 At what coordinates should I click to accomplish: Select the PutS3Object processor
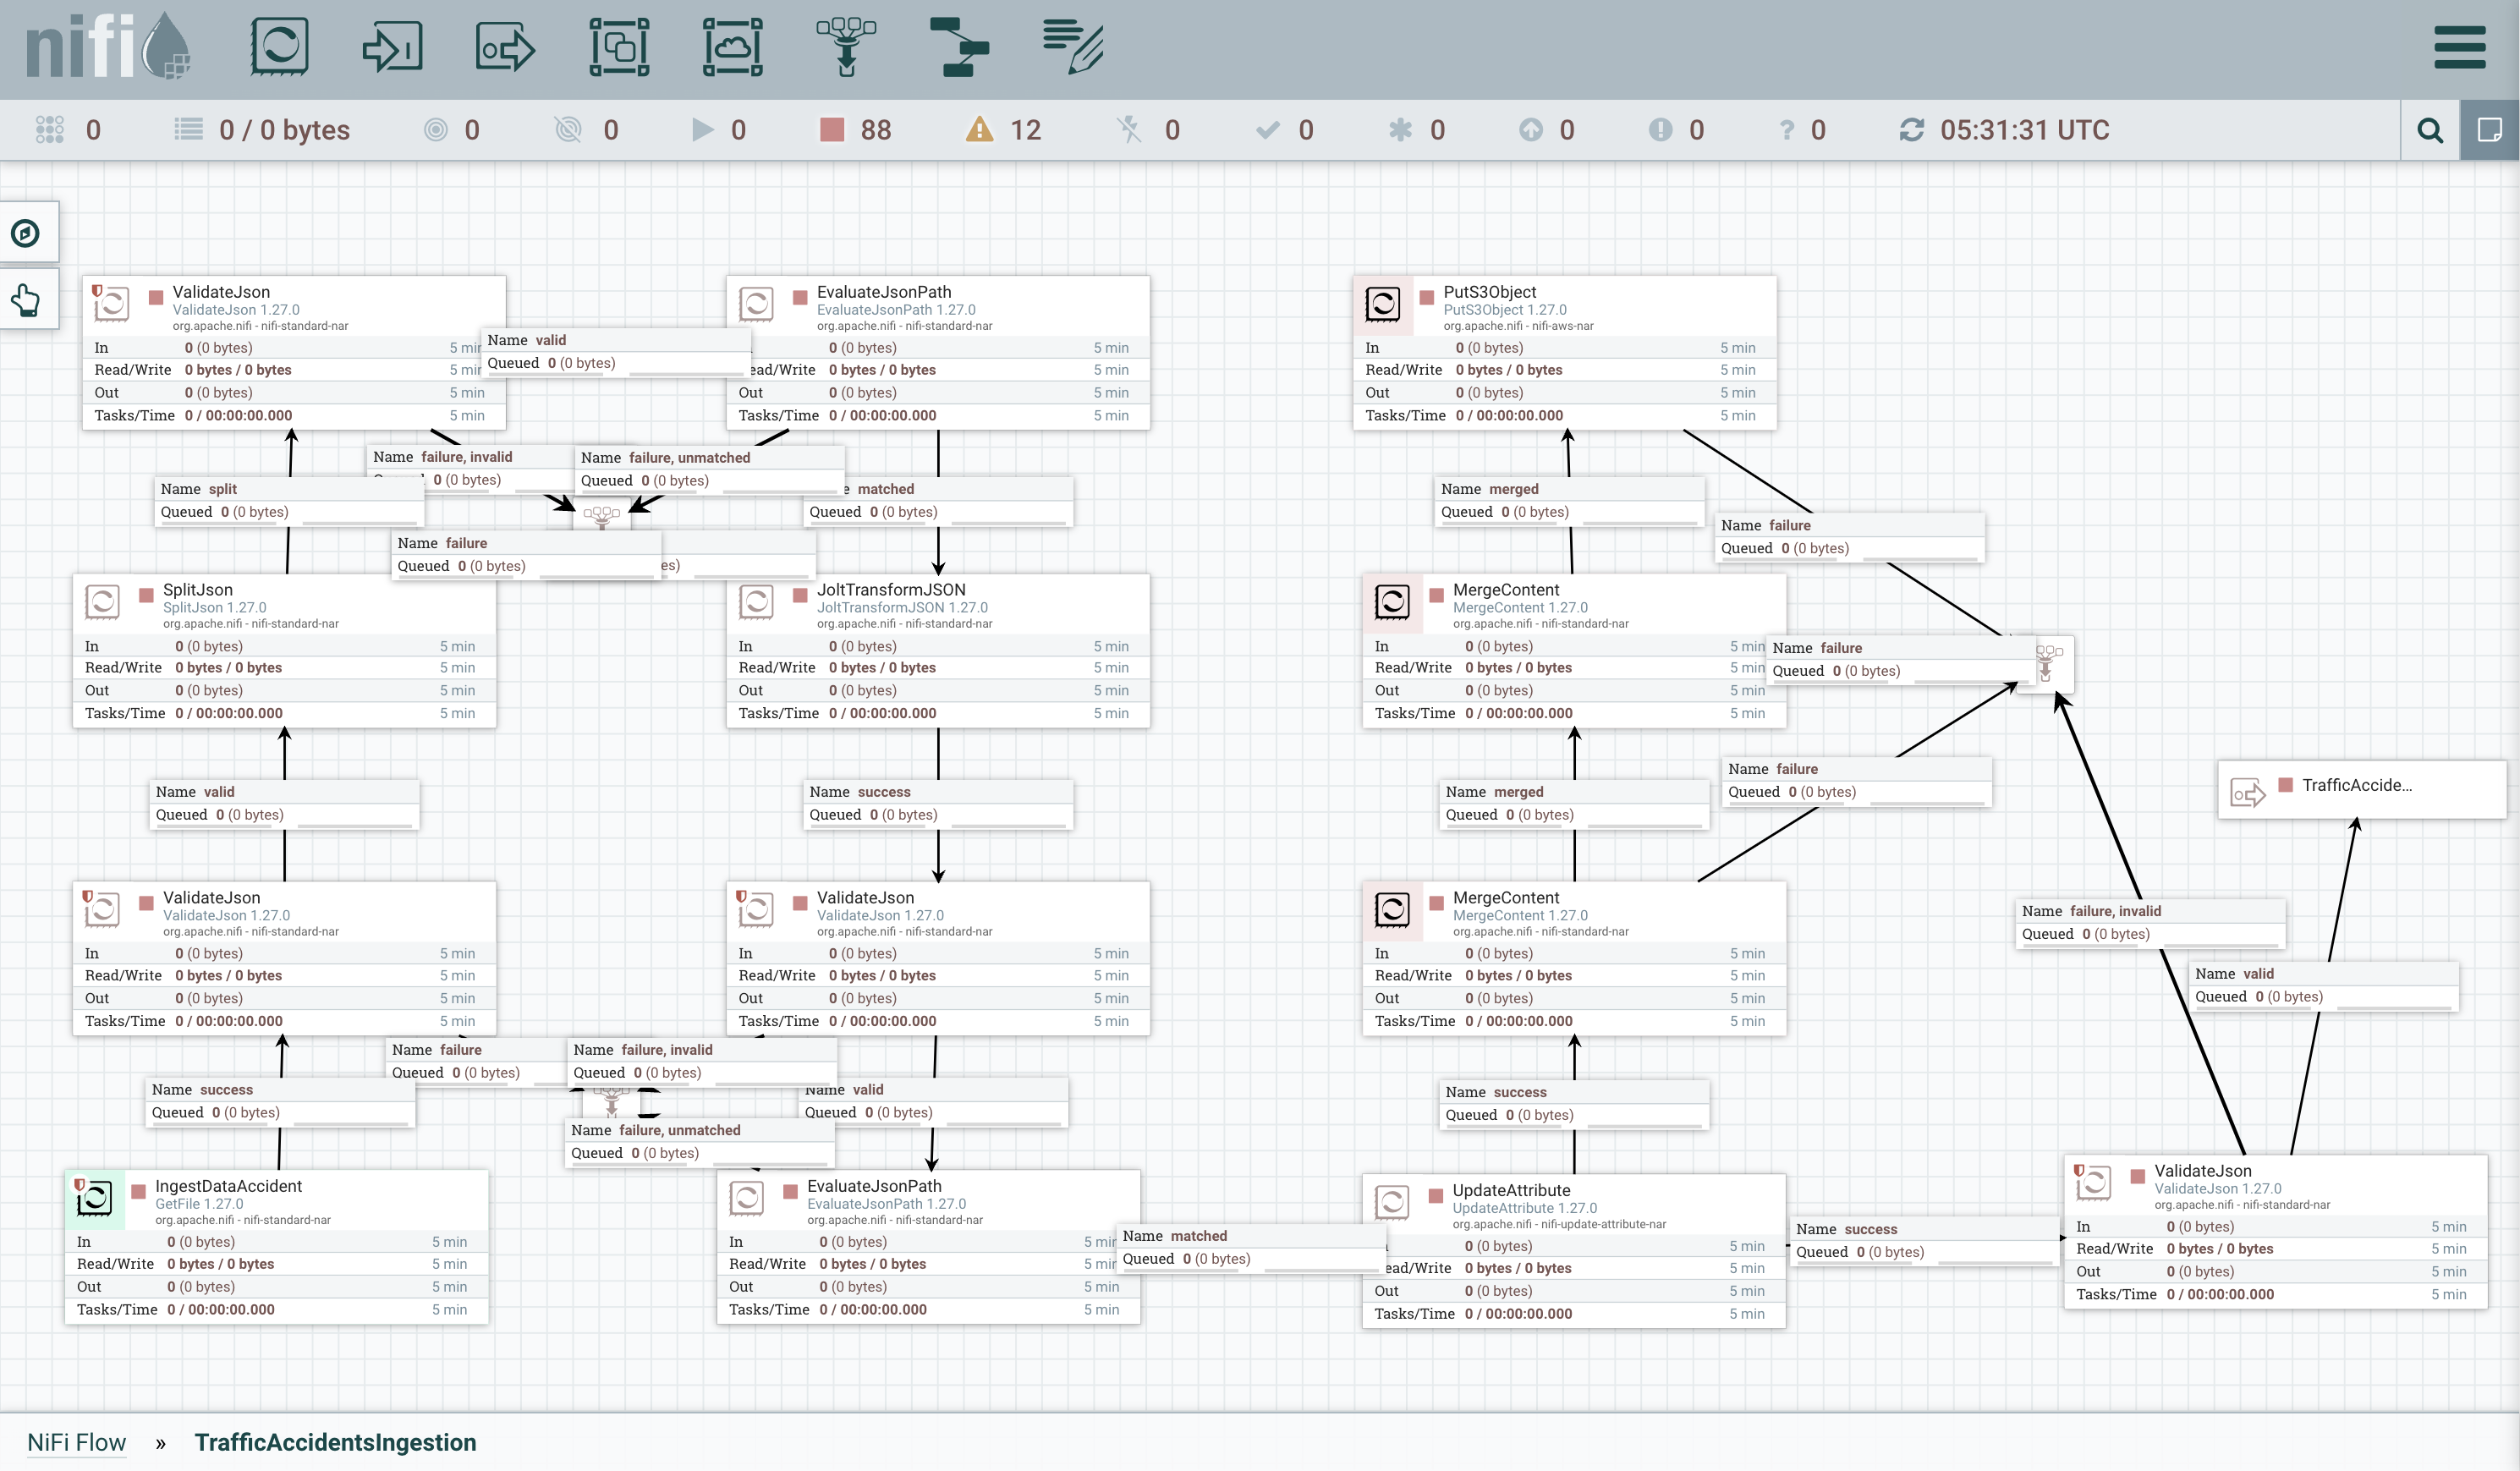[x=1564, y=353]
